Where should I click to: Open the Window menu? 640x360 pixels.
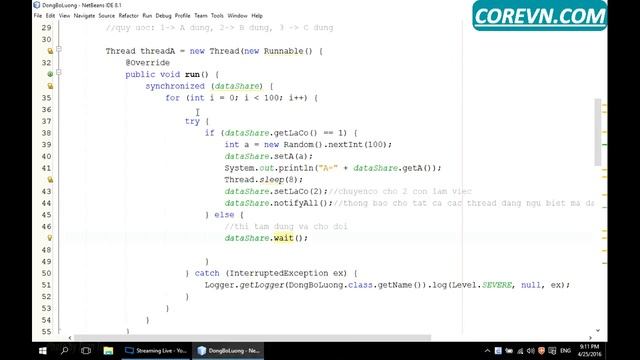237,16
